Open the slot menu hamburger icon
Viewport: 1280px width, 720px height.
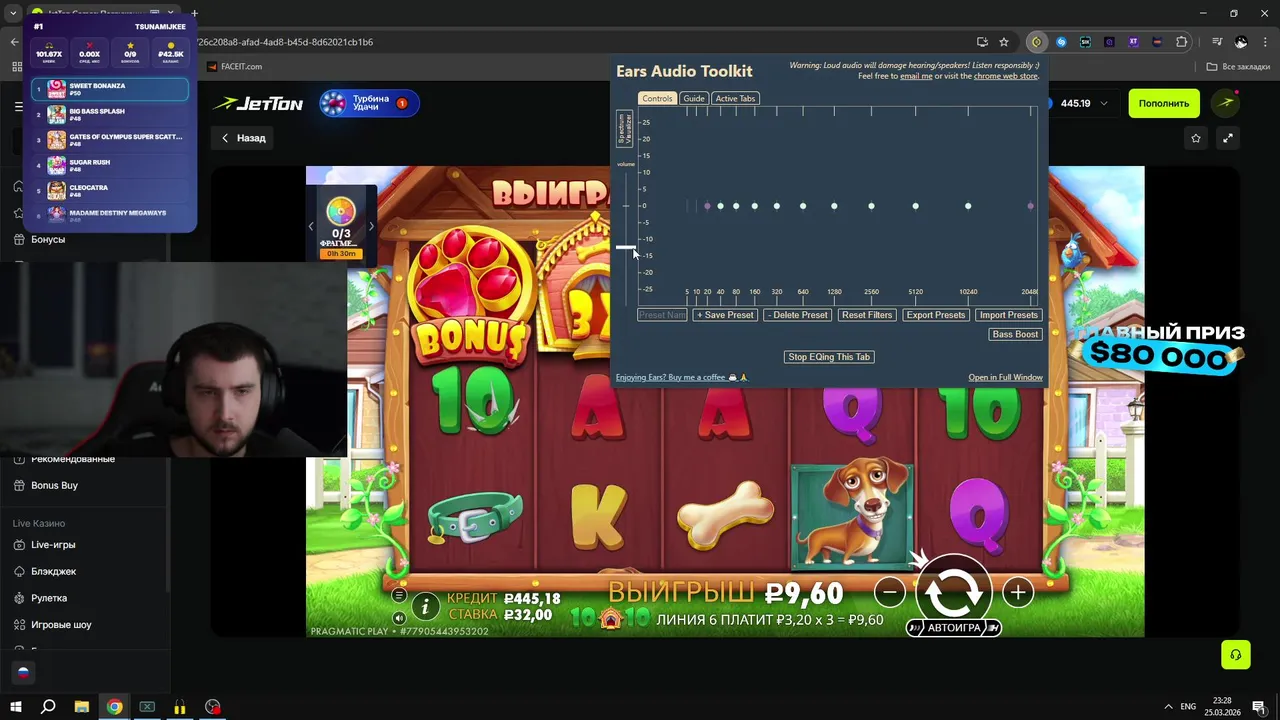(399, 595)
